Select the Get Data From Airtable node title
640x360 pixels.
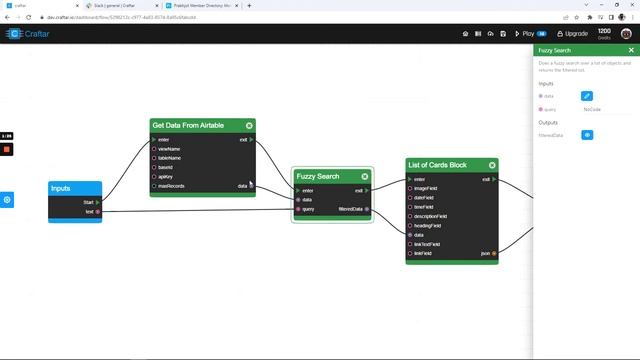tap(188, 125)
